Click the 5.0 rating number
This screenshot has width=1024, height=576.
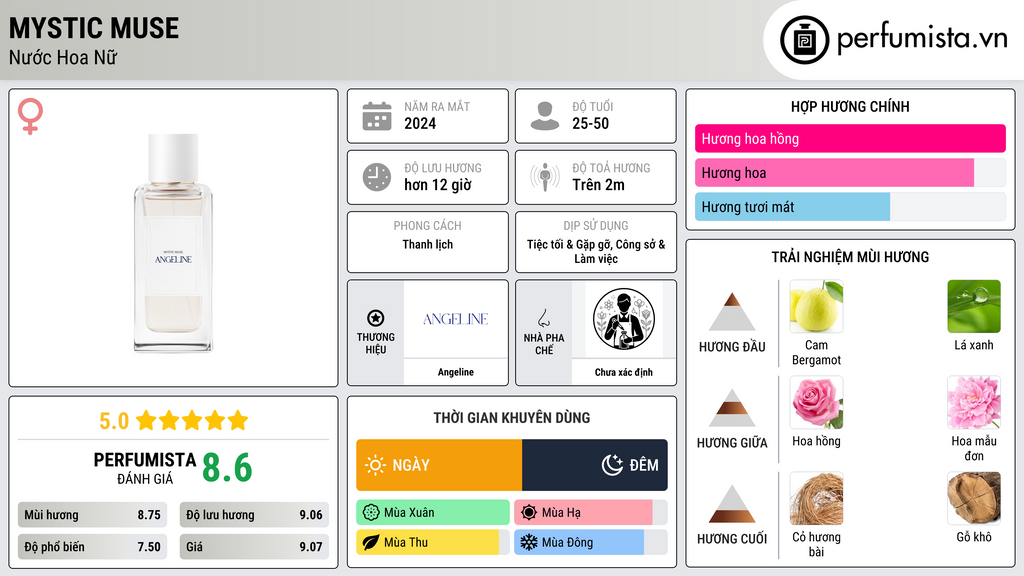114,421
